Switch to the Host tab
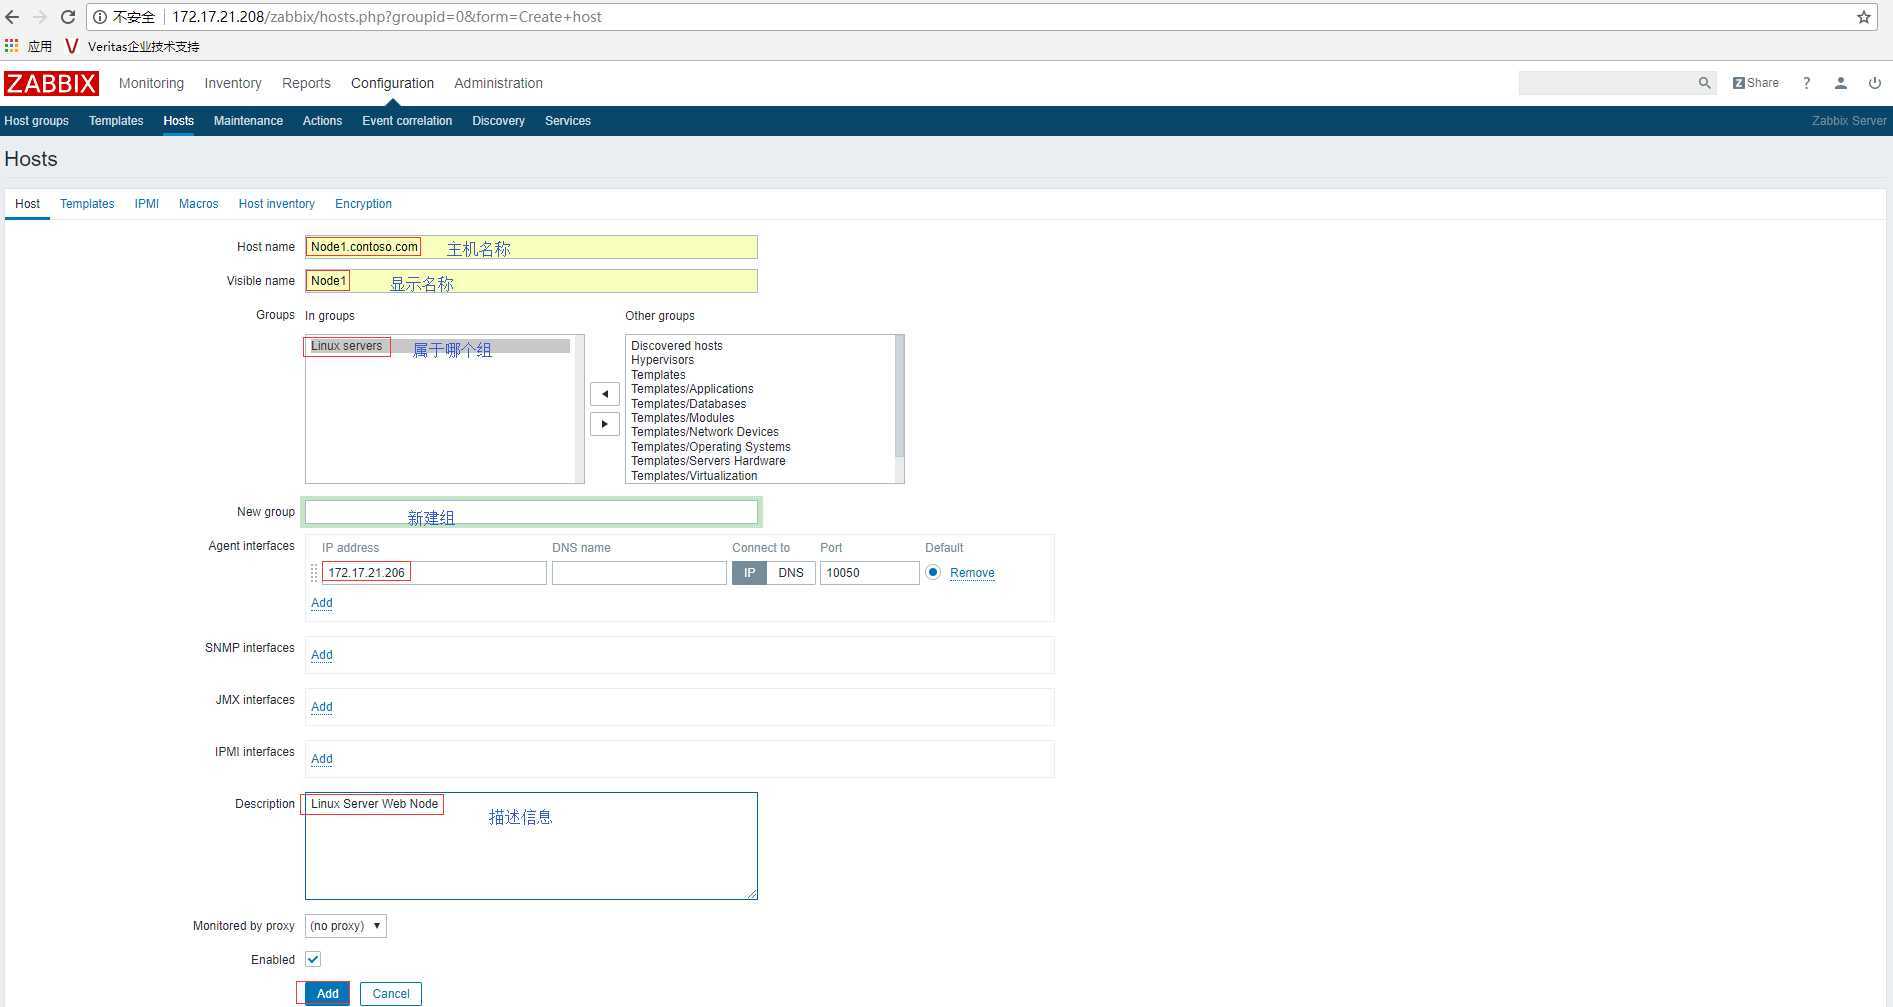The height and width of the screenshot is (1007, 1893). 27,204
